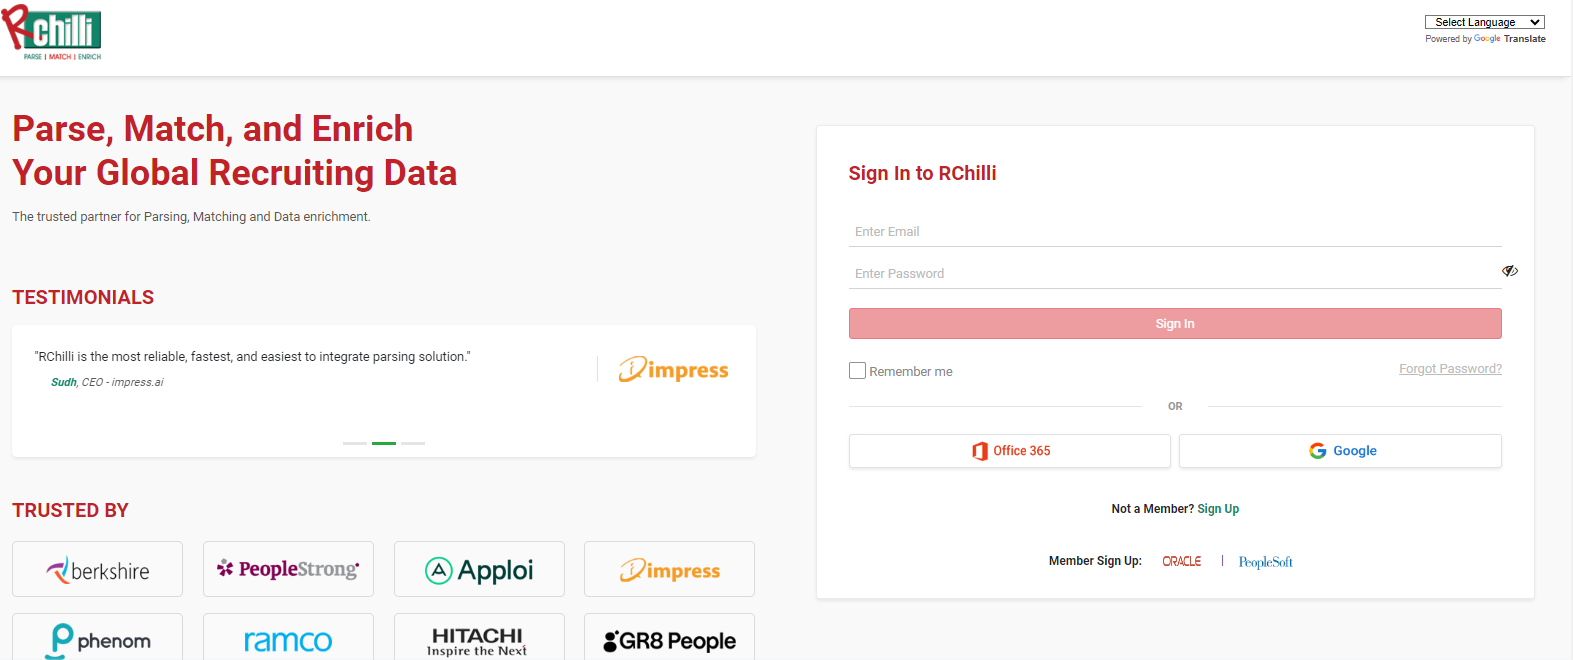Show the third testimonial slide indicator

pyautogui.click(x=413, y=443)
